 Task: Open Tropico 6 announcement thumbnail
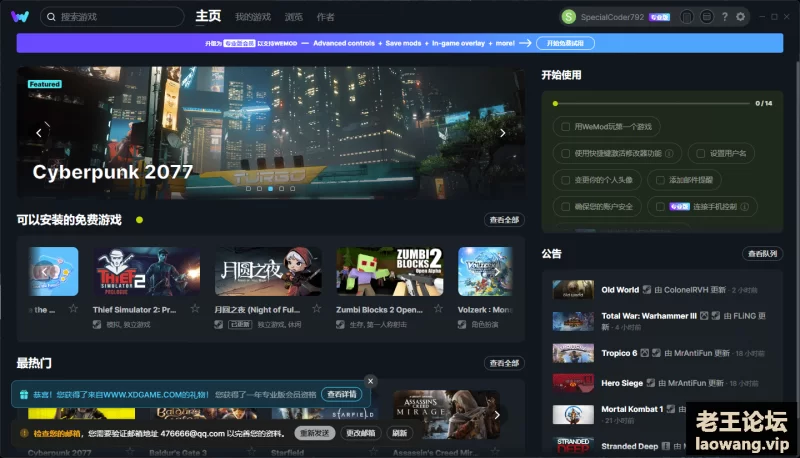point(573,353)
